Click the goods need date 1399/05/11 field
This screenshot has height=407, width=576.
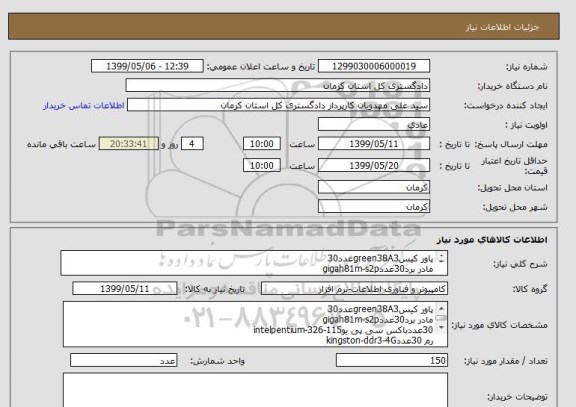pos(125,289)
